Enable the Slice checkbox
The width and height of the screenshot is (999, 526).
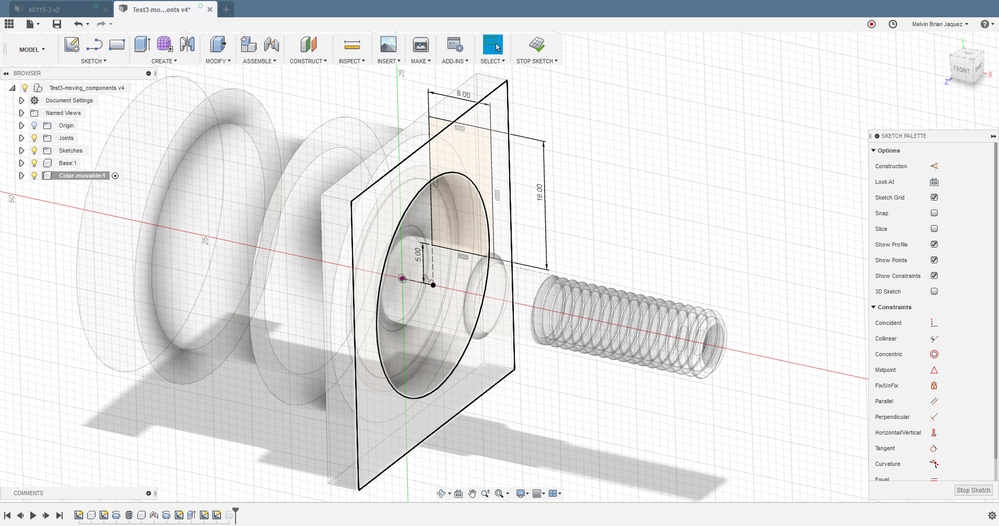[x=934, y=229]
